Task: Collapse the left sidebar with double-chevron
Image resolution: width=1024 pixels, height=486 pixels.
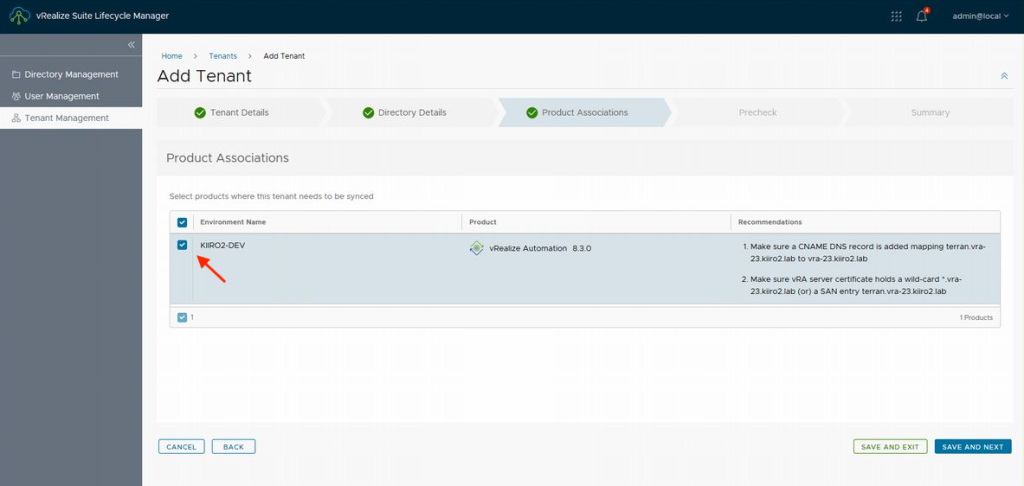Action: point(131,44)
